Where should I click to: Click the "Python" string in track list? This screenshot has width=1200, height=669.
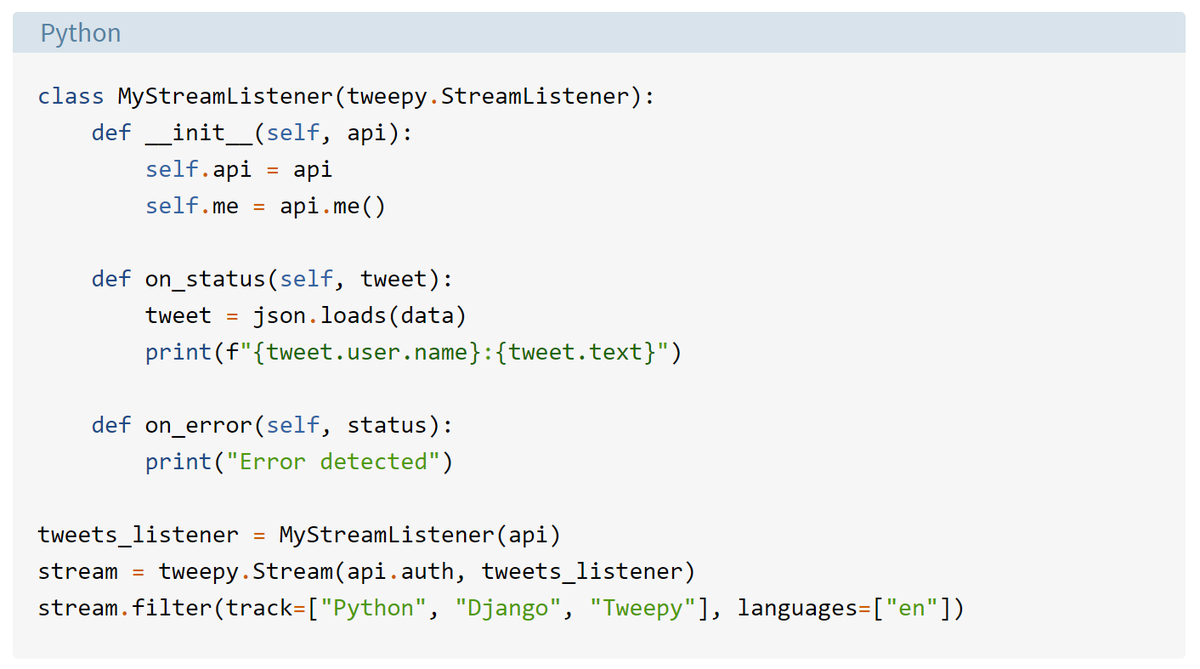tap(373, 608)
